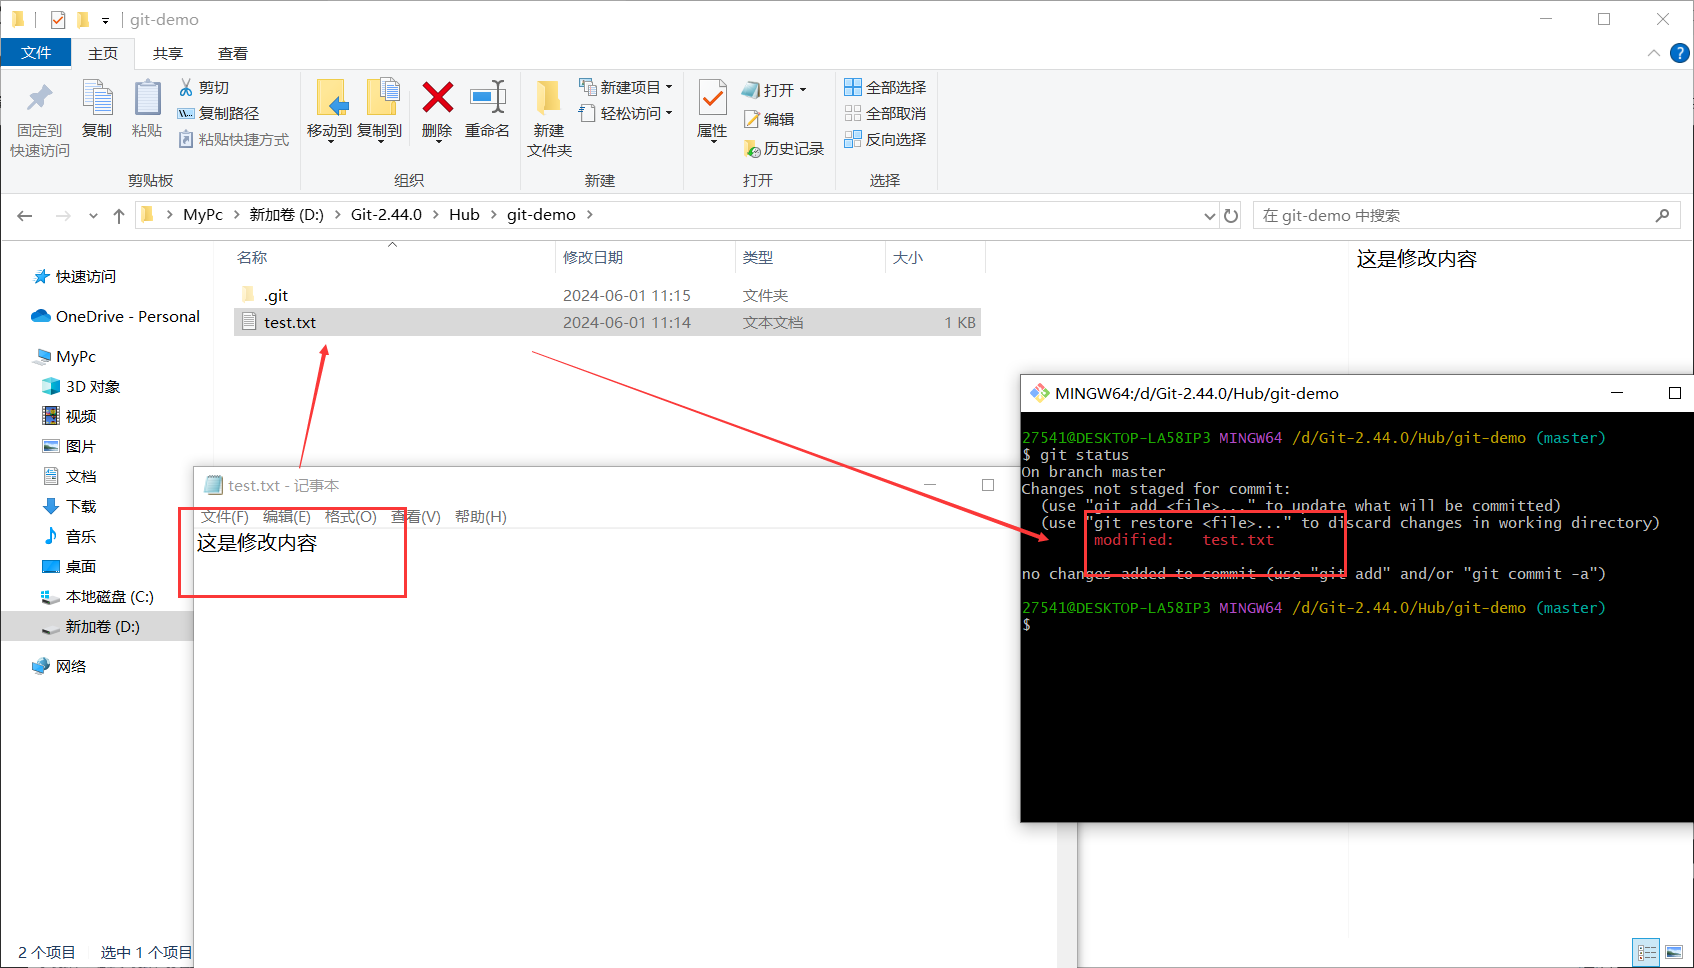
Task: Click Invert selection (反向选择)
Action: 885,139
